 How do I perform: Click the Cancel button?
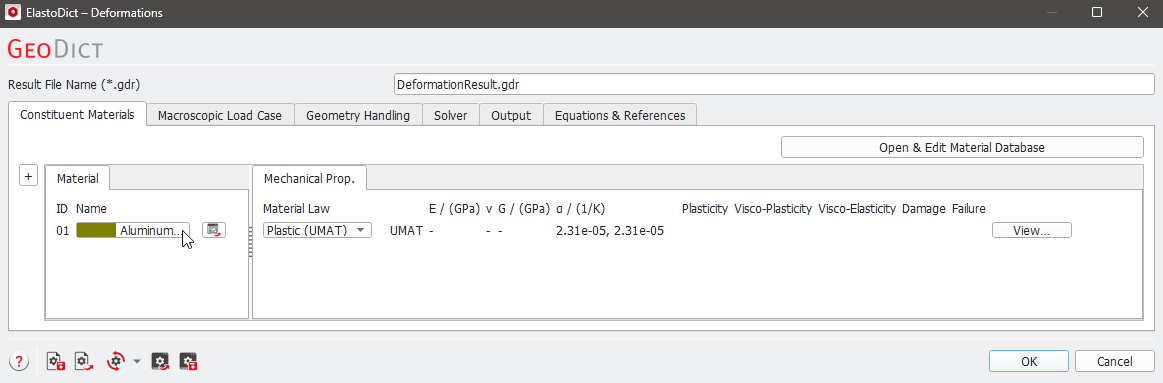[1115, 361]
